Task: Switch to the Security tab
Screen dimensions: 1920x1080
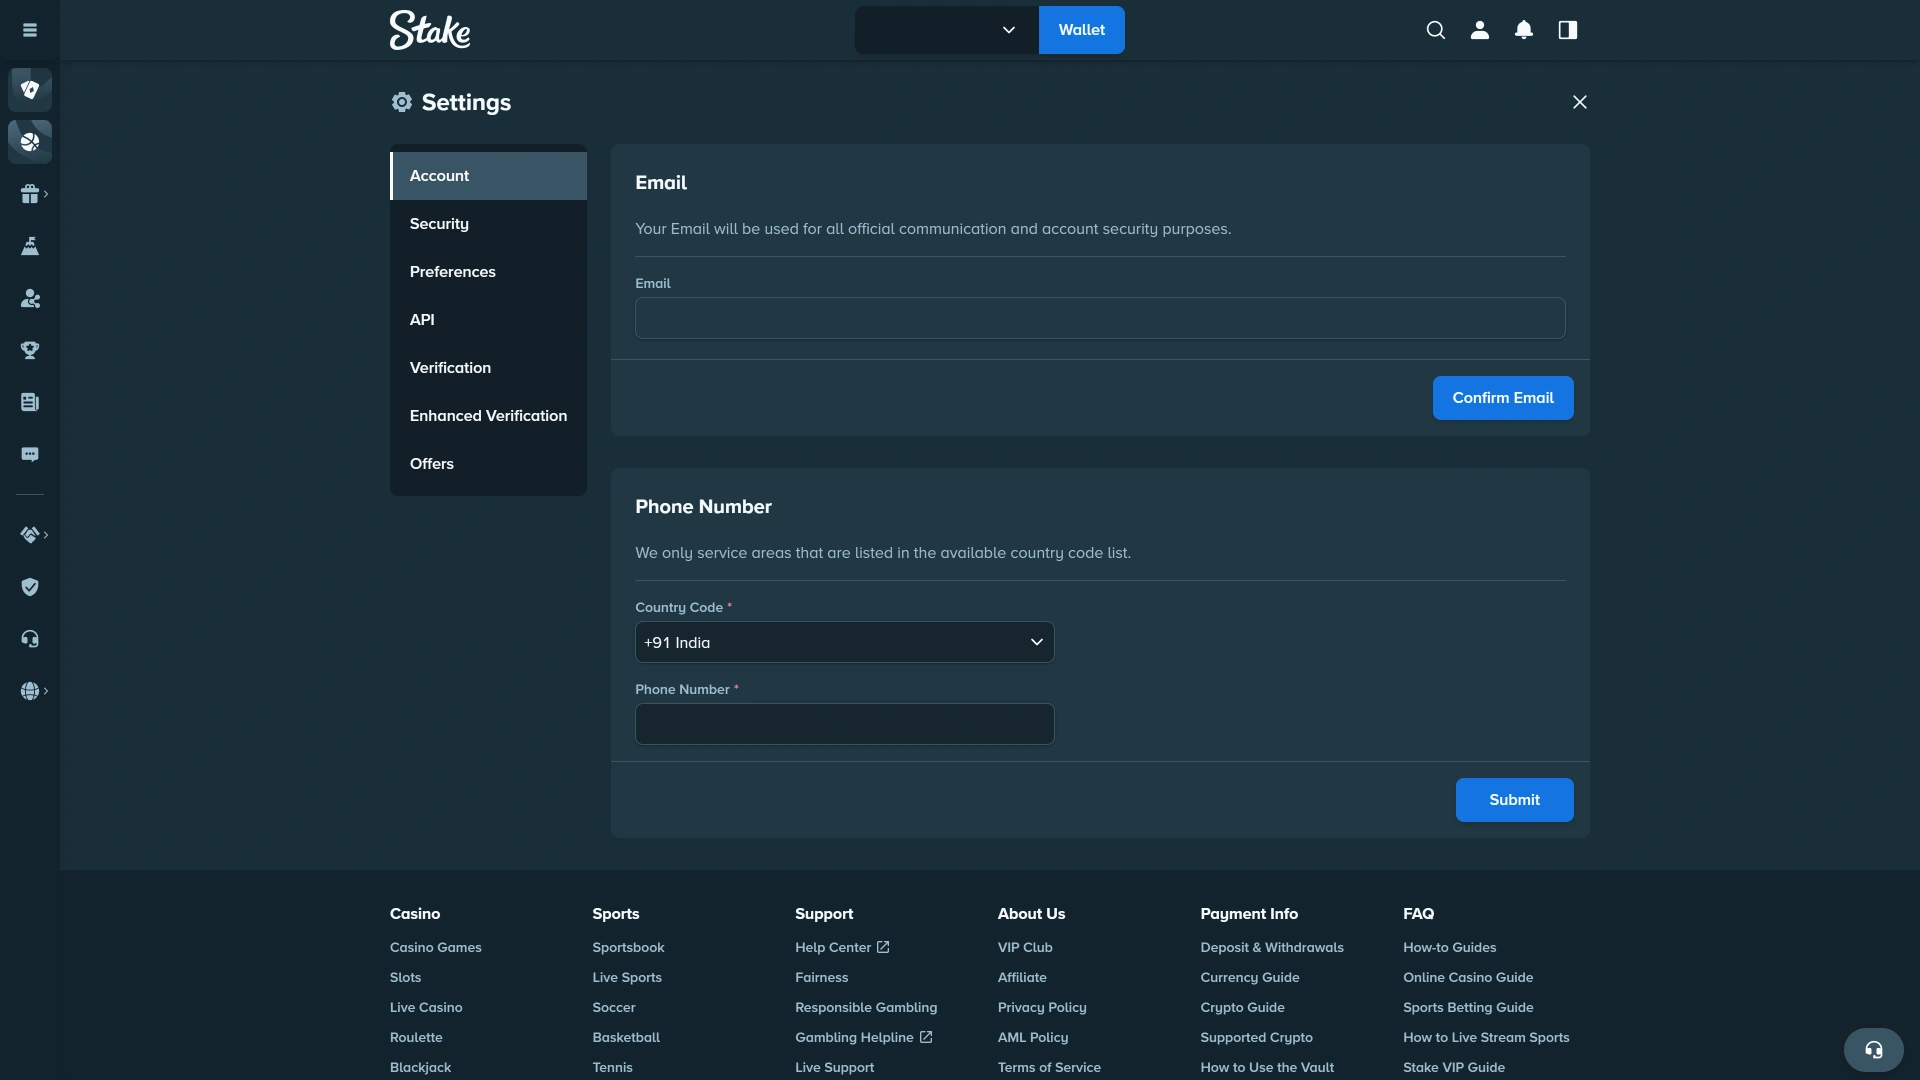Action: [488, 224]
